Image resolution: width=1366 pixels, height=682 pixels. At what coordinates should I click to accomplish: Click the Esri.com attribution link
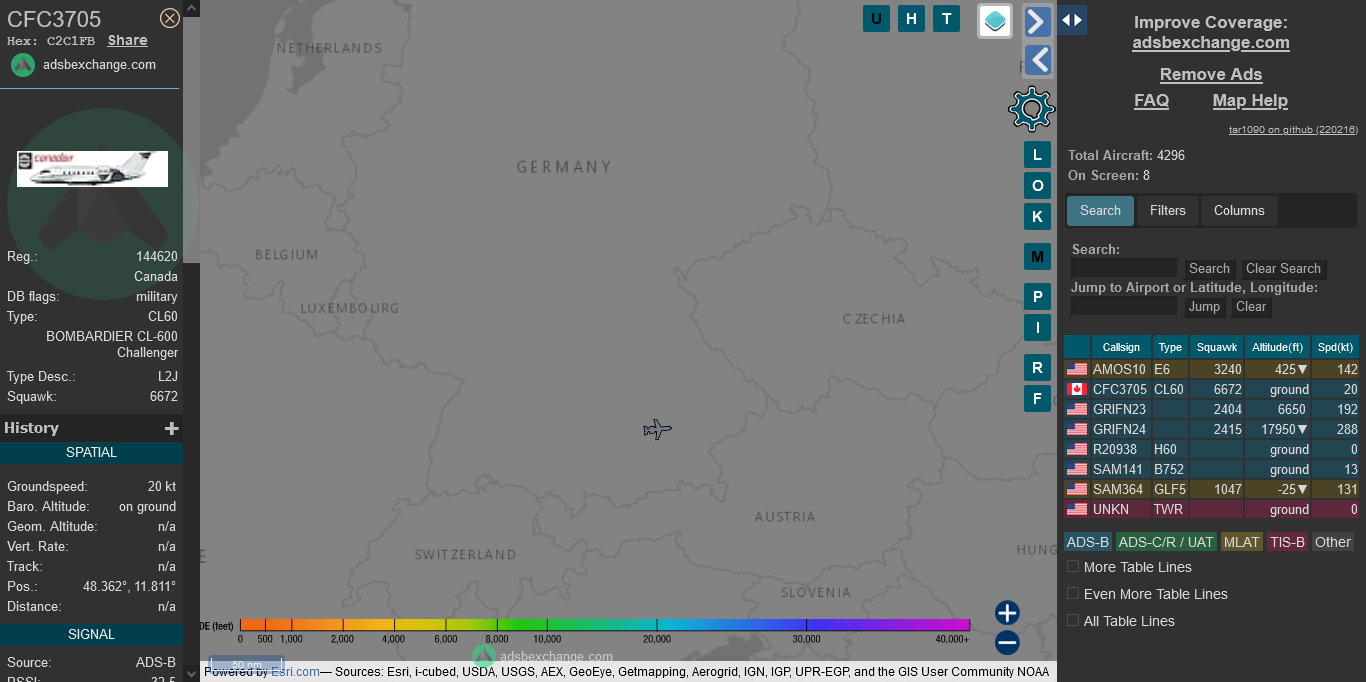pos(295,672)
